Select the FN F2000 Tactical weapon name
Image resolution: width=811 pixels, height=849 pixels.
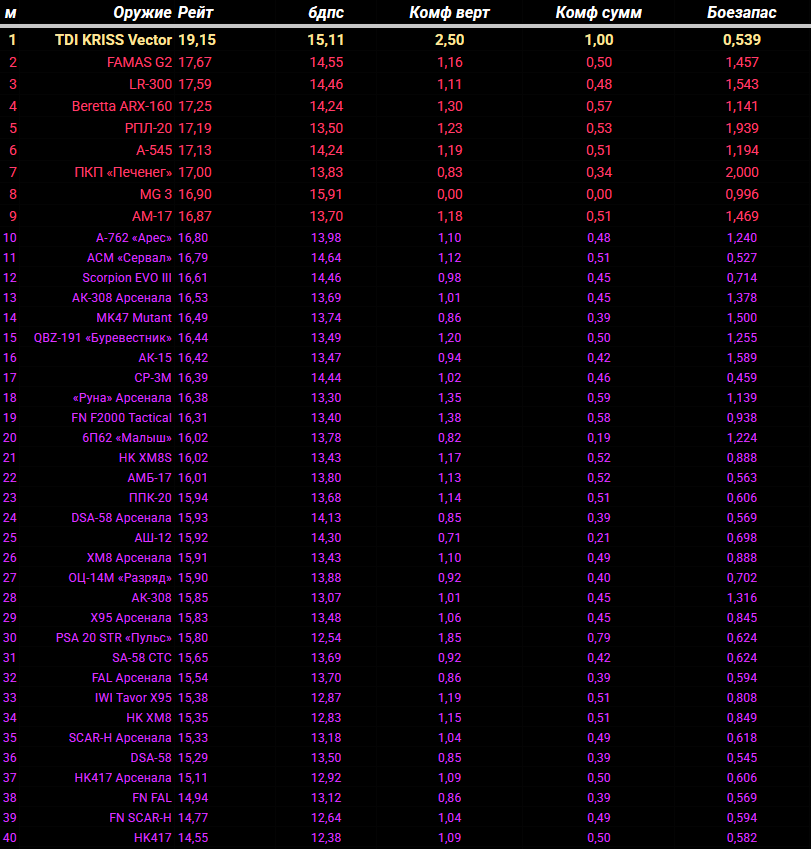click(121, 418)
